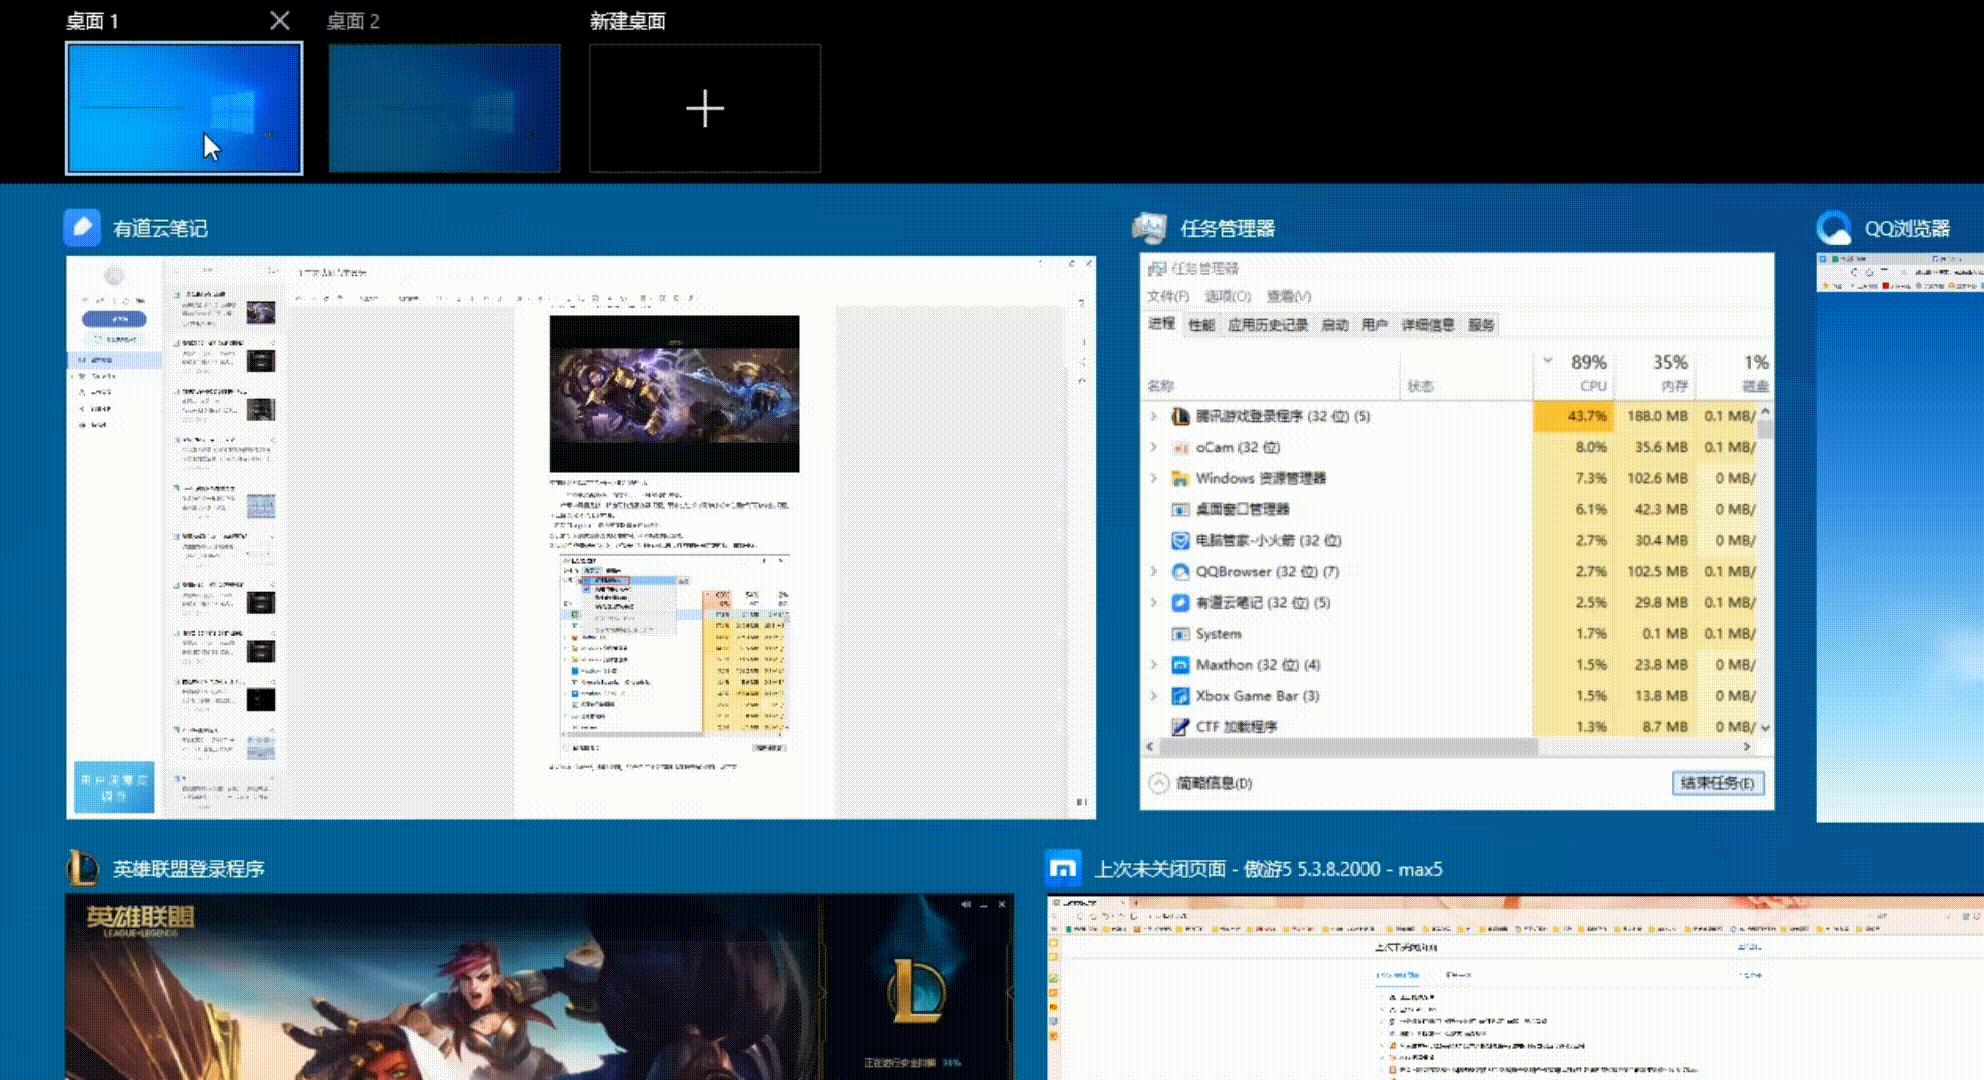Image resolution: width=1984 pixels, height=1080 pixels.
Task: Click the Windows 资源管理器 folder icon
Action: [1180, 478]
